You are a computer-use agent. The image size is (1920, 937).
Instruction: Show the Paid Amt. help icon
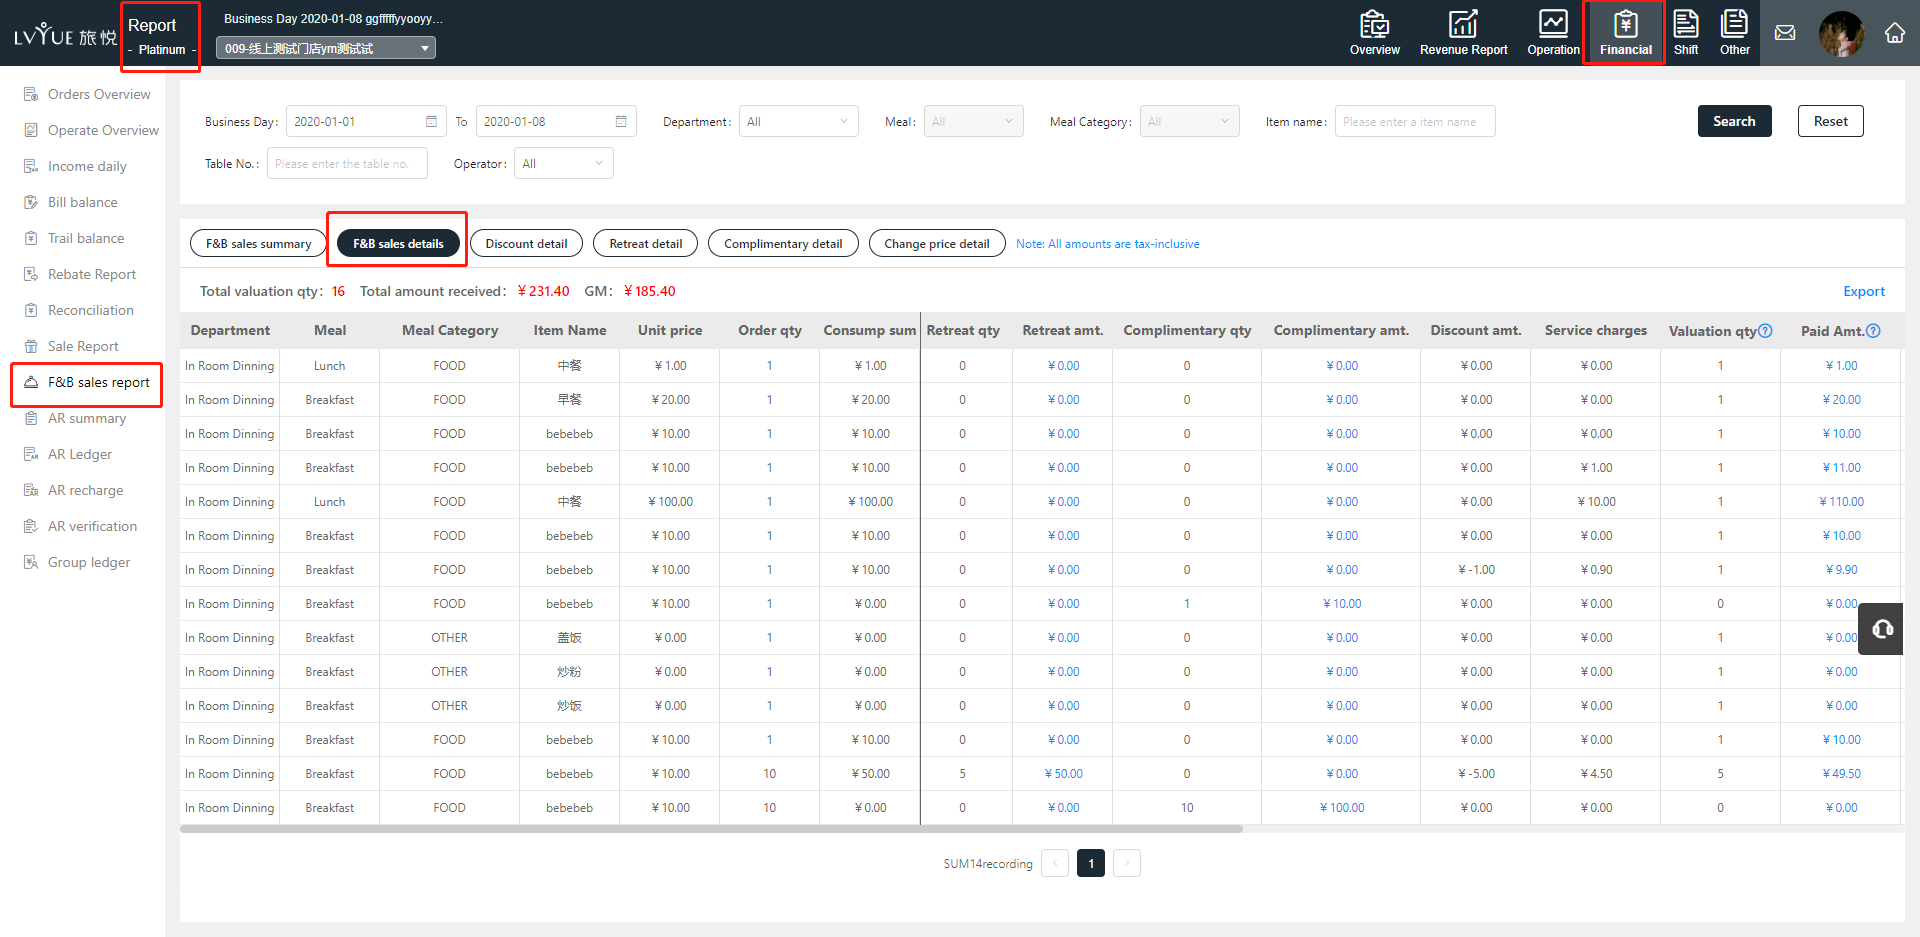tap(1873, 331)
